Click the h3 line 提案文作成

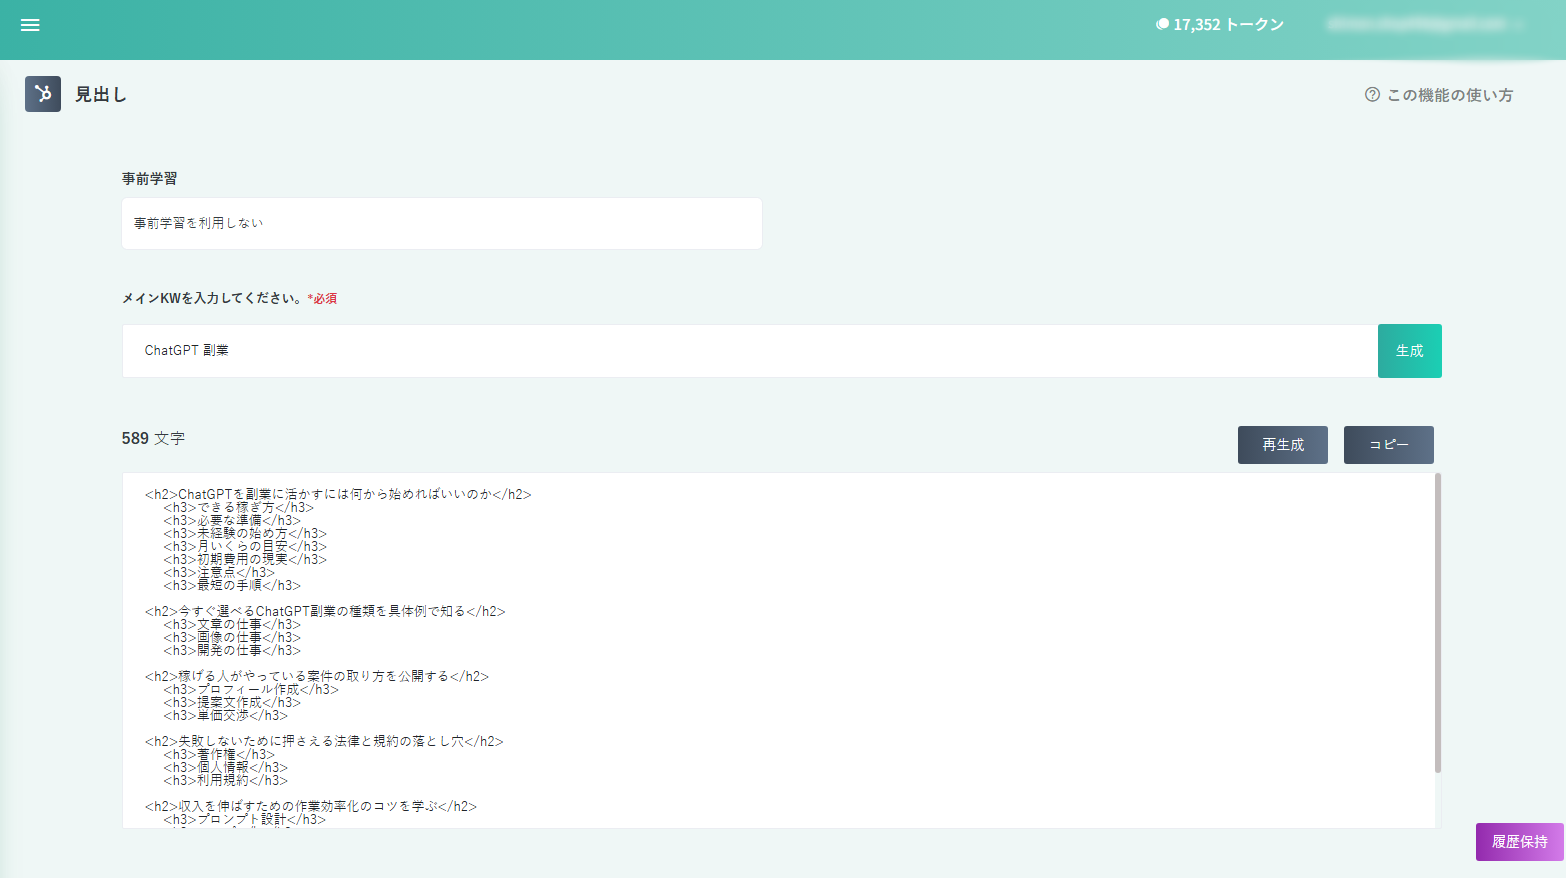point(232,702)
